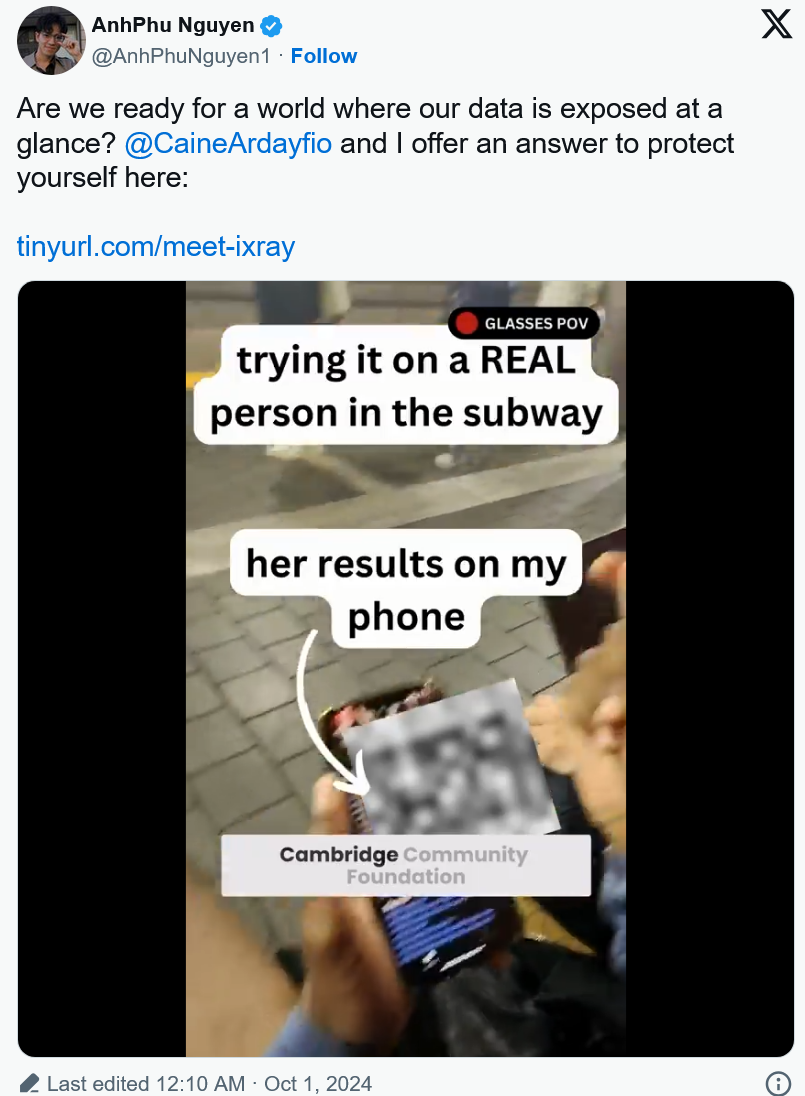Open the Oct 1, 2024 date link
Image resolution: width=805 pixels, height=1096 pixels.
tap(318, 1083)
